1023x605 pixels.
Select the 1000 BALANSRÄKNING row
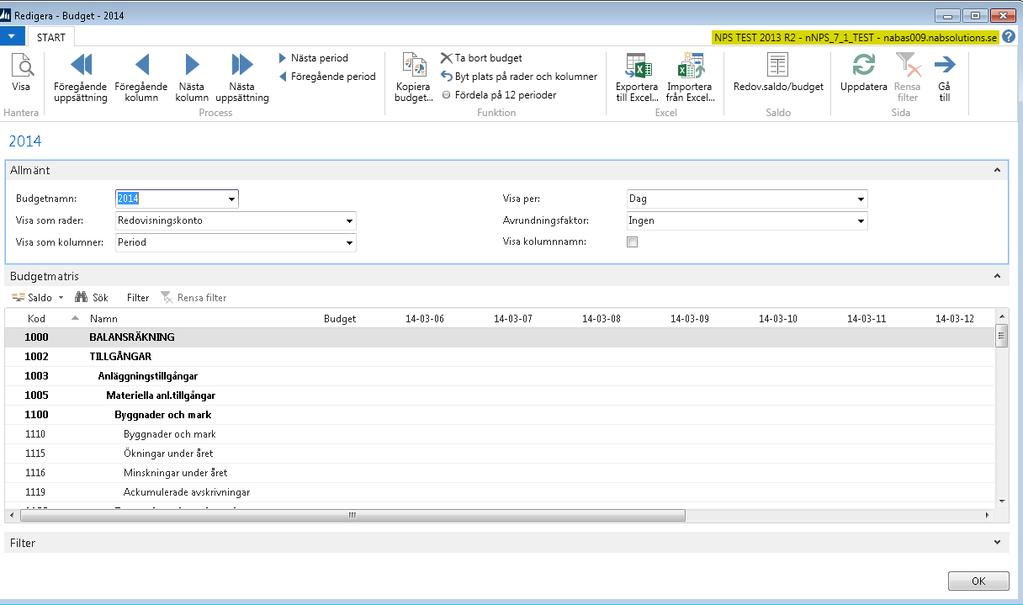(500, 337)
